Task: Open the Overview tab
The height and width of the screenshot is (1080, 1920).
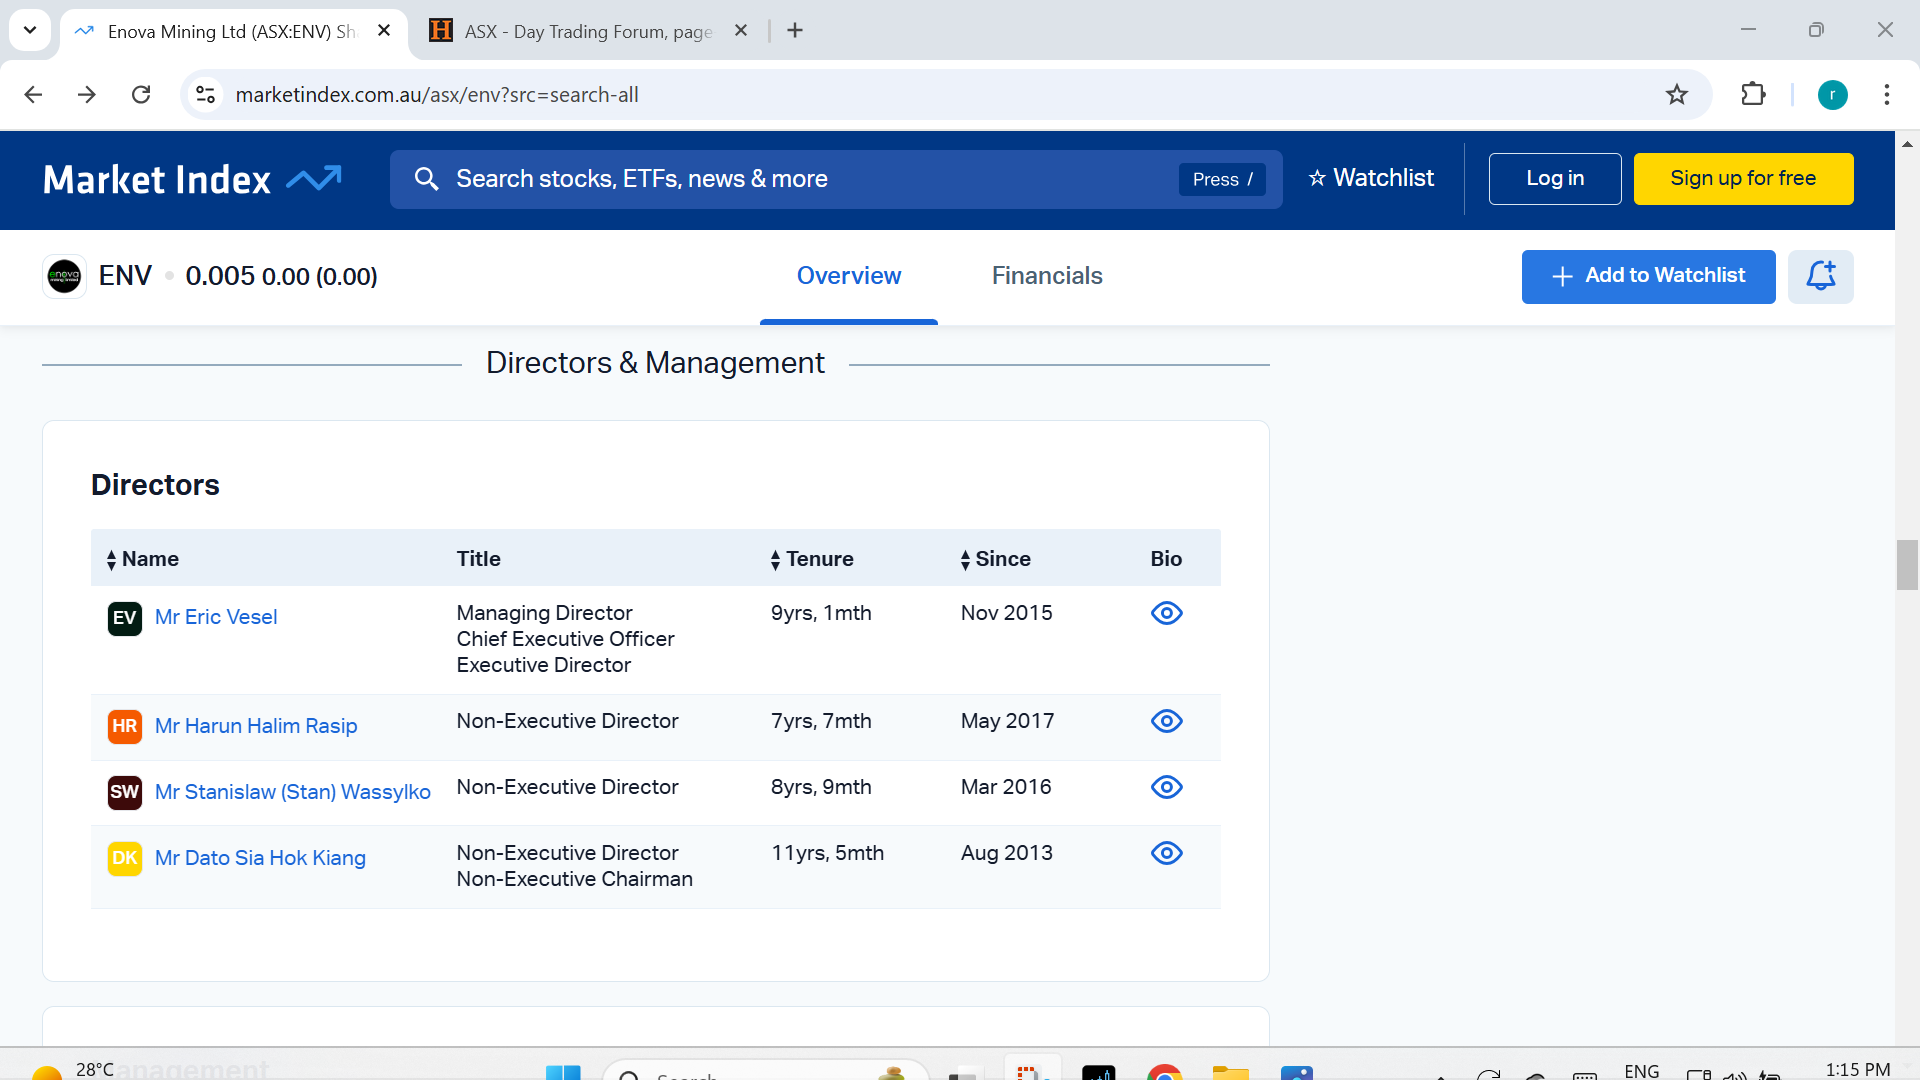Action: (848, 276)
